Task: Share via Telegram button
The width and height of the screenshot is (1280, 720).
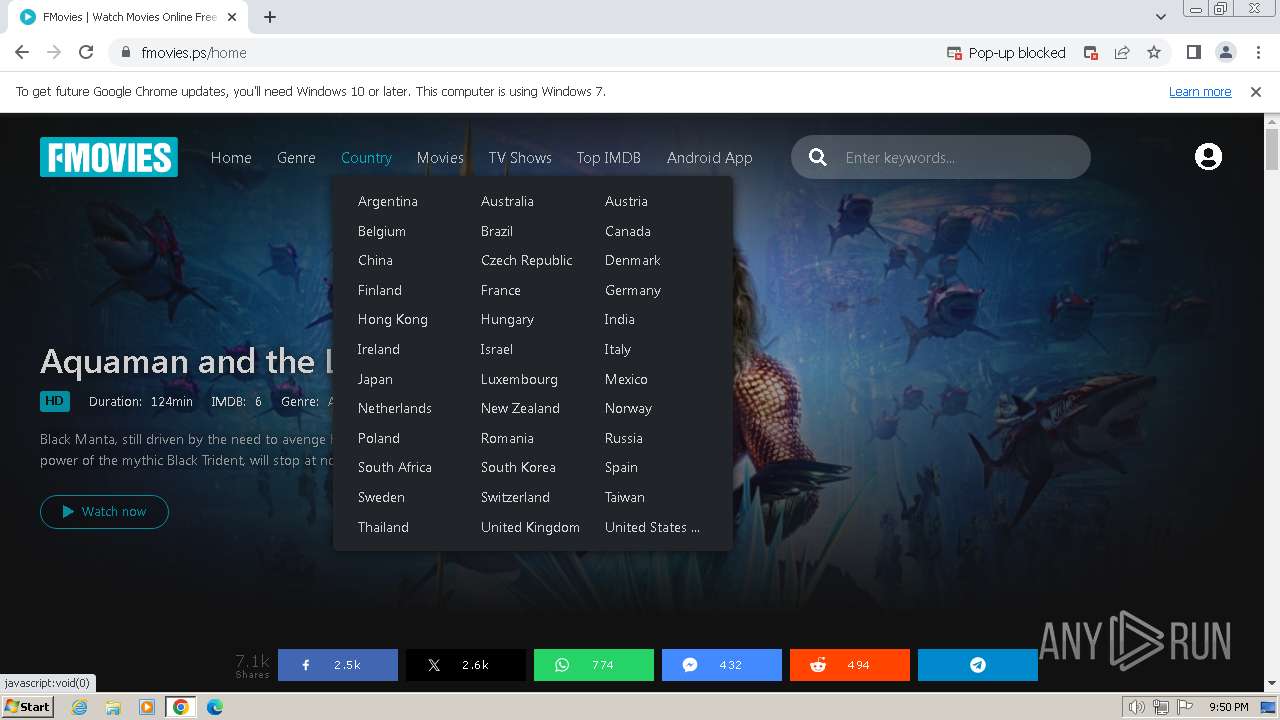Action: pos(978,665)
